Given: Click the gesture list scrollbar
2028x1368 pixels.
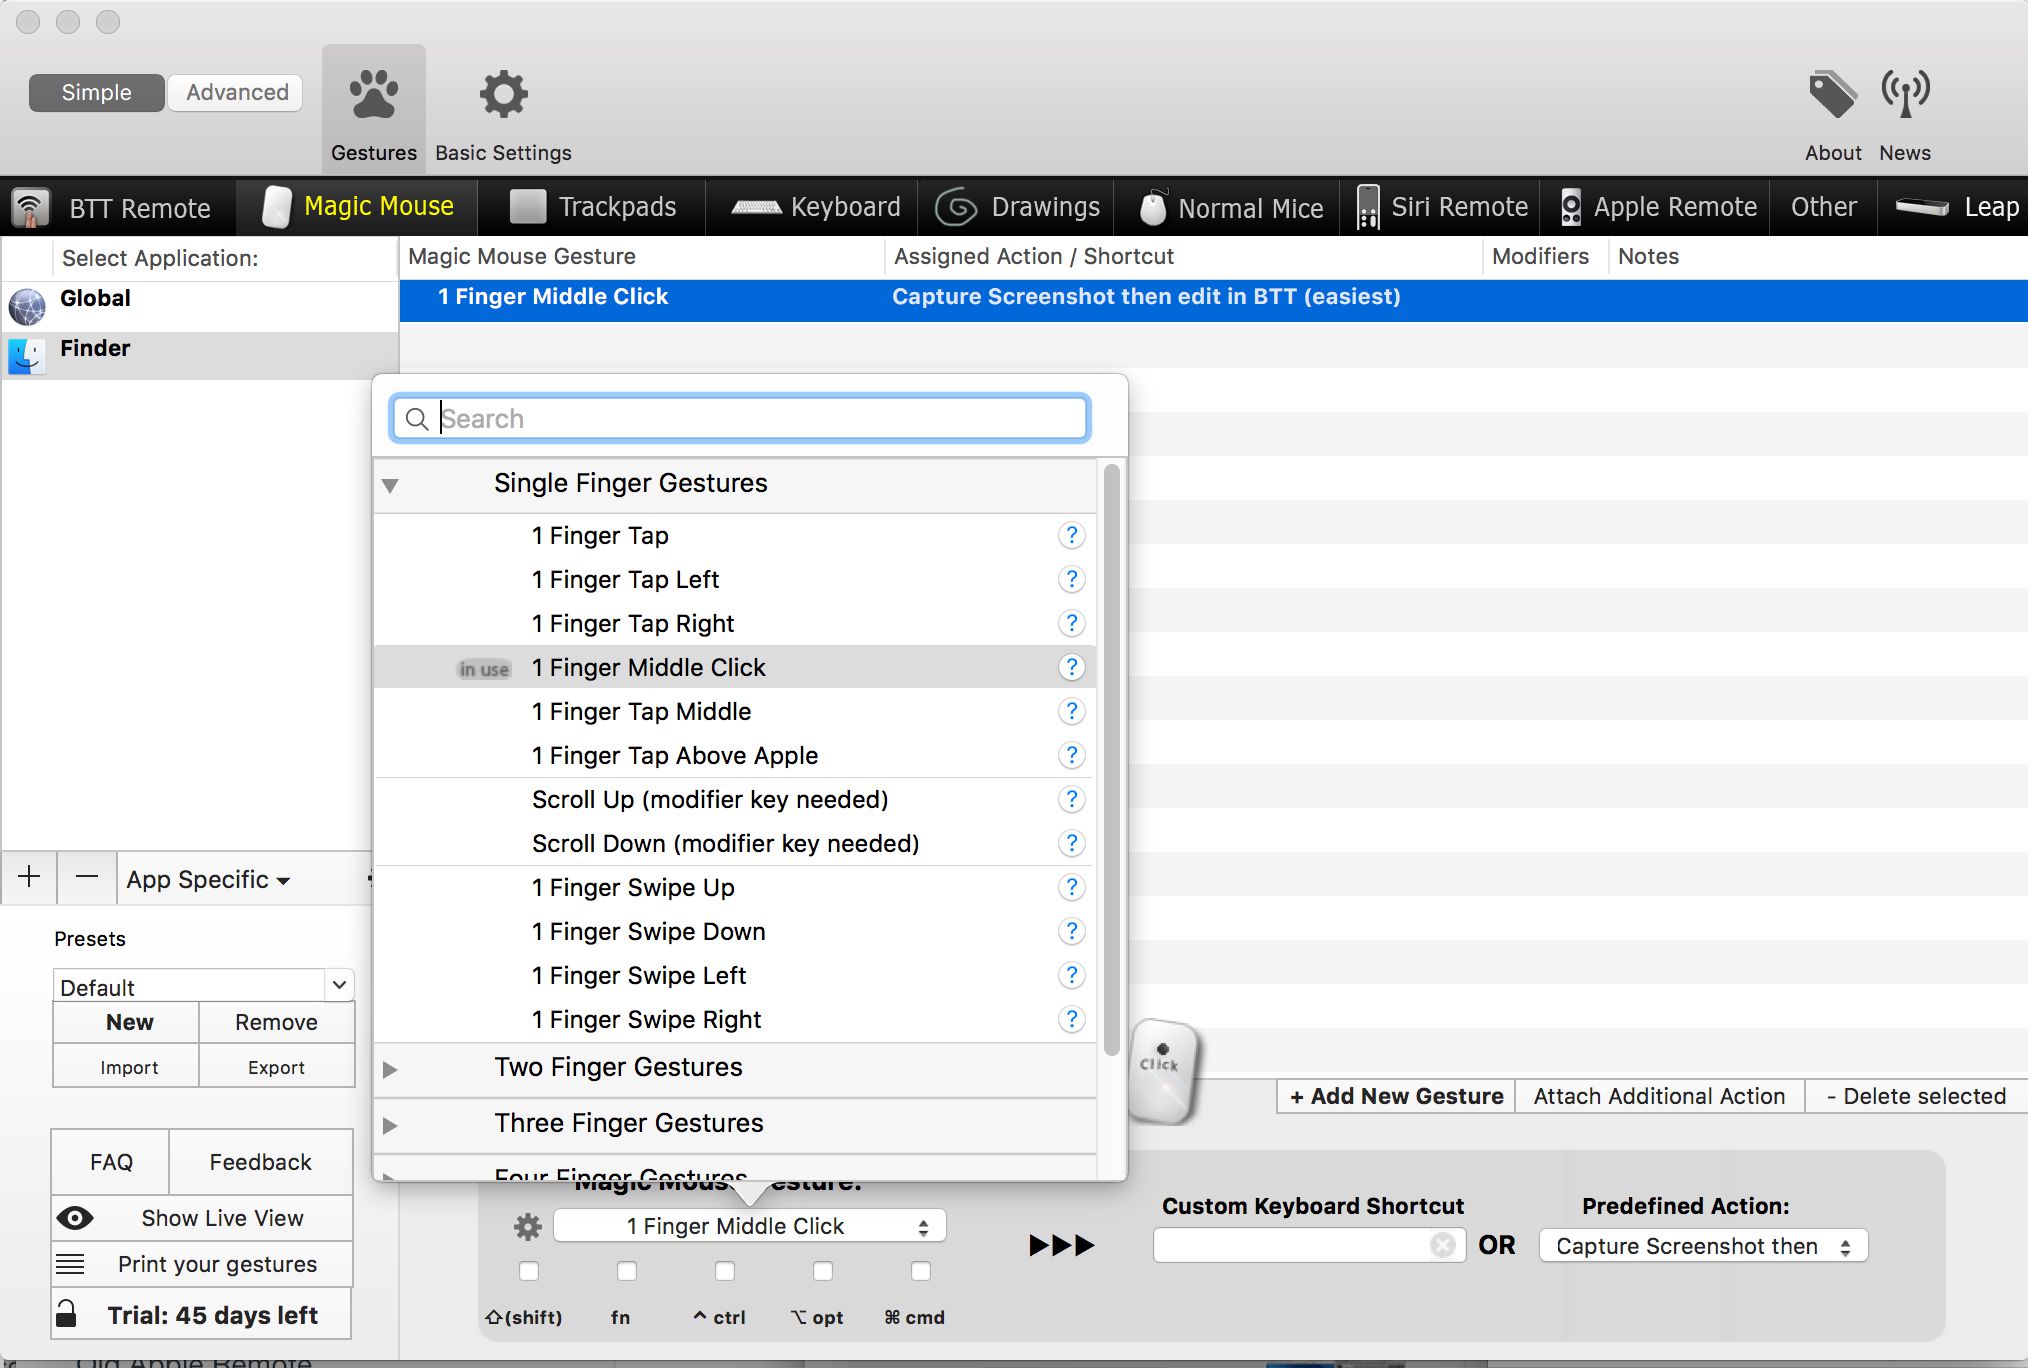Looking at the screenshot, I should coord(1111,760).
